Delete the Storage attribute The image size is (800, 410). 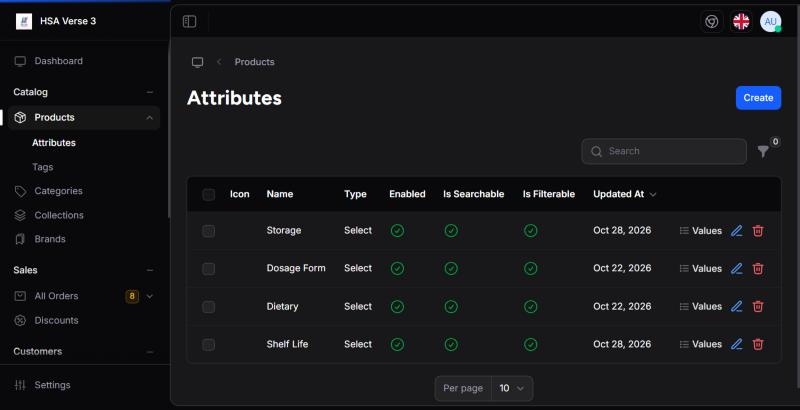point(758,231)
